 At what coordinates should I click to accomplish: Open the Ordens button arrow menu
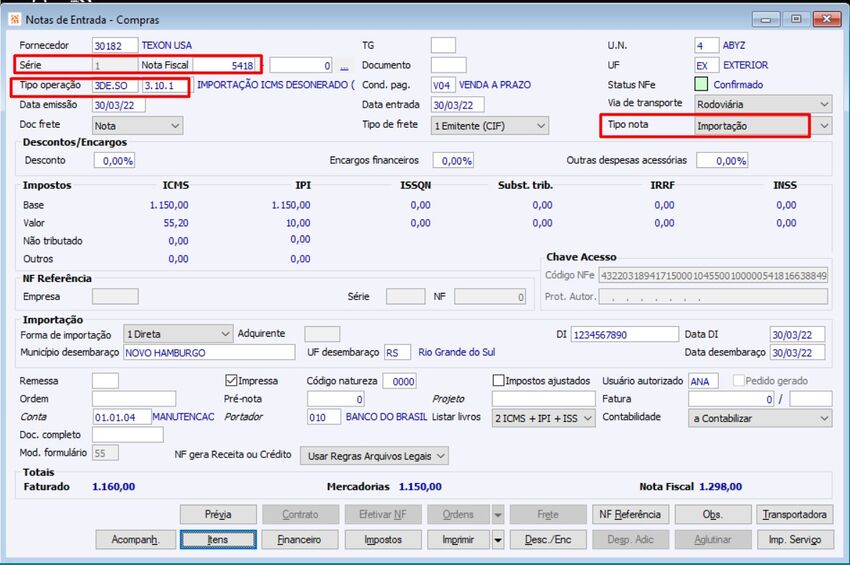[x=498, y=515]
